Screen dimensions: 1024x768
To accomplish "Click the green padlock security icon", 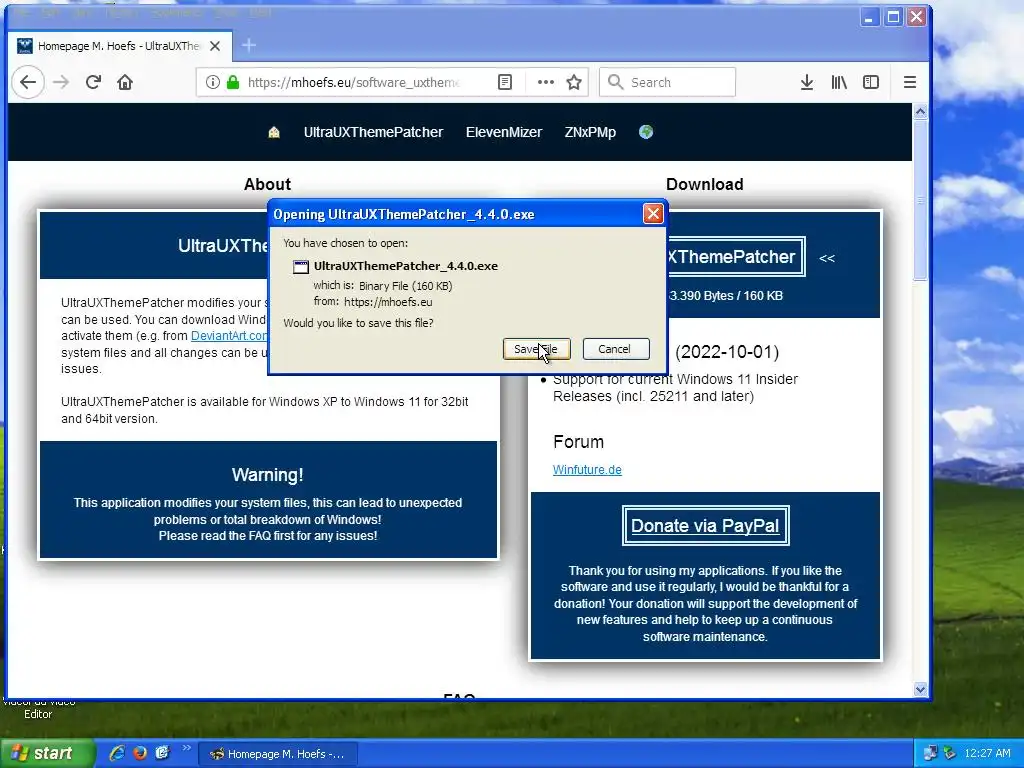I will pyautogui.click(x=232, y=82).
